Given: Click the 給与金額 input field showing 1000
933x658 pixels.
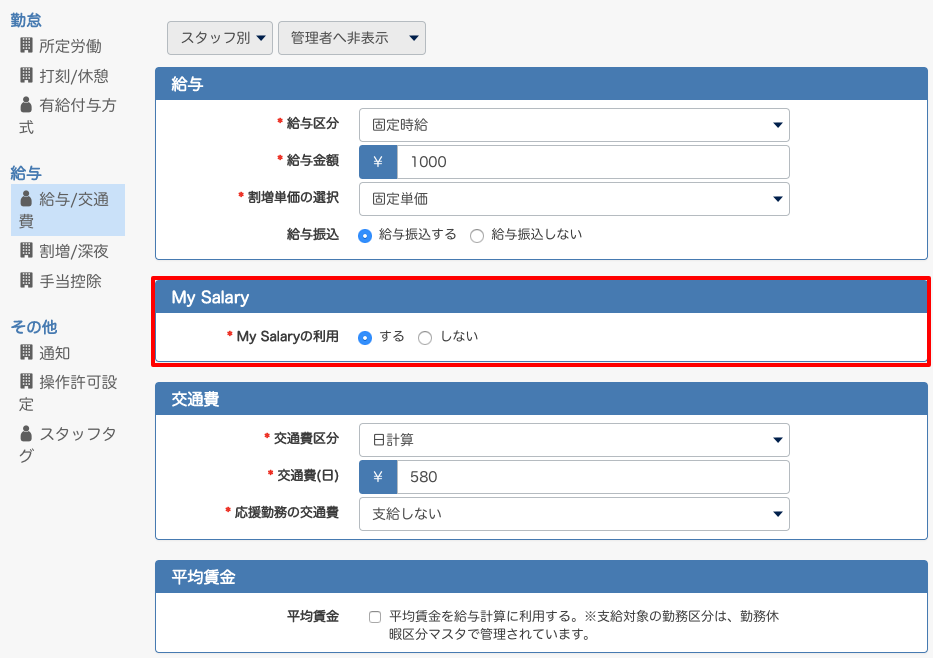Looking at the screenshot, I should [593, 162].
